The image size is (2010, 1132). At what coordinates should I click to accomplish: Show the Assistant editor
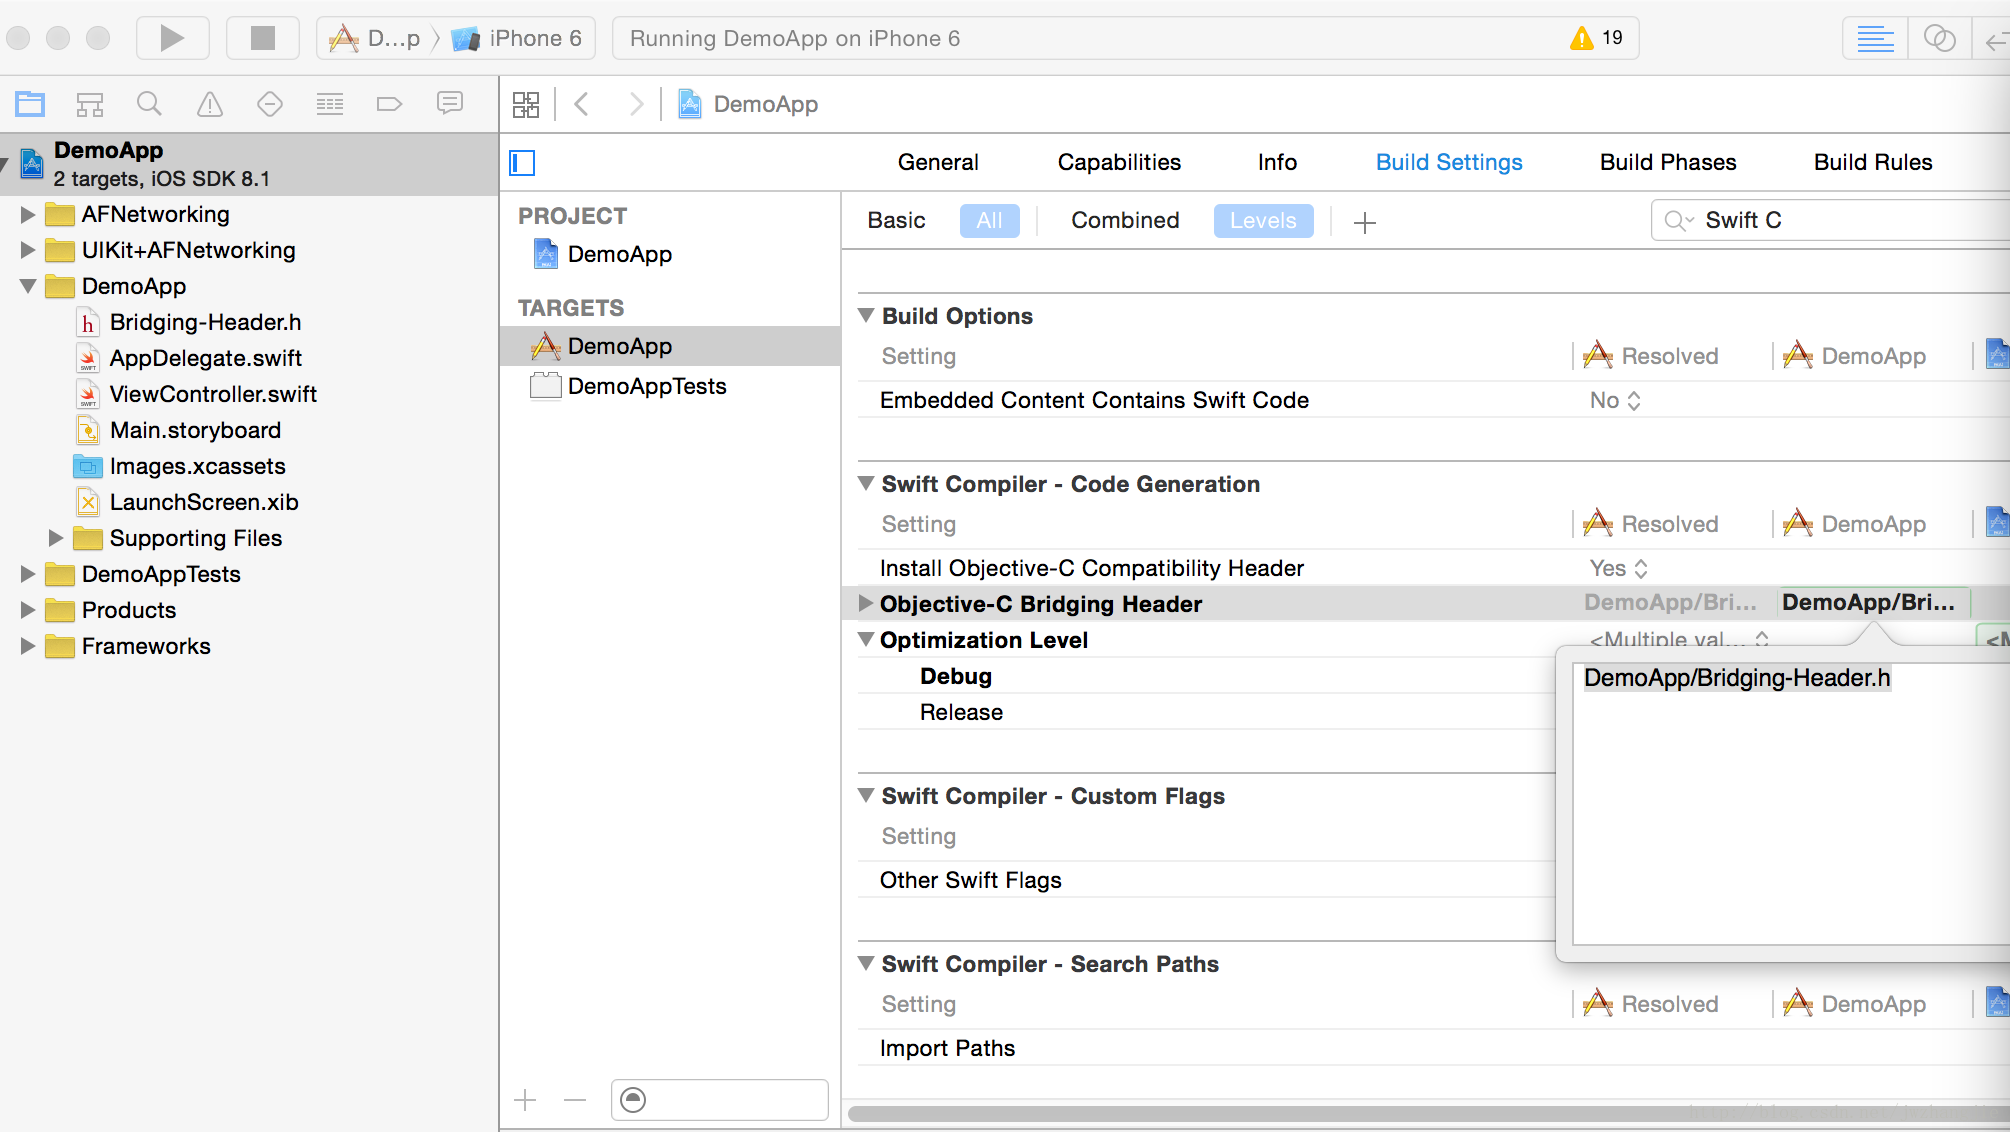pos(1939,38)
